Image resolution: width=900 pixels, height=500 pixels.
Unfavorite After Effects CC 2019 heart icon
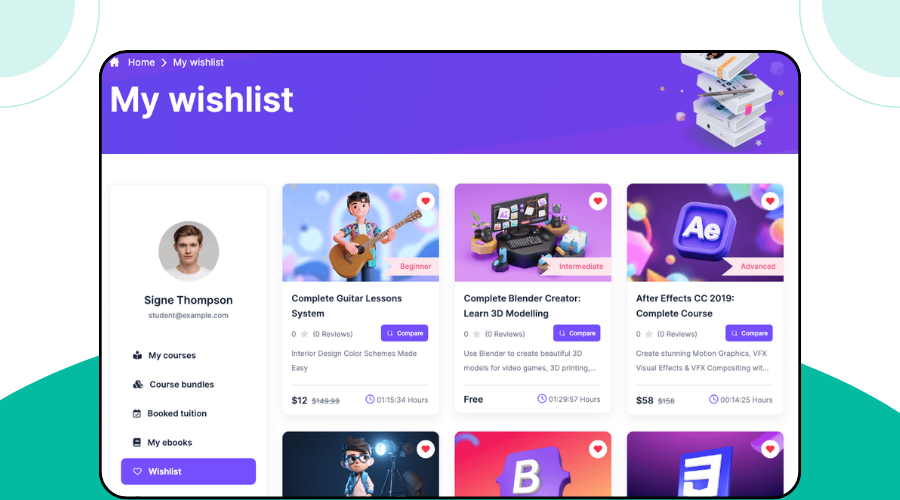[x=770, y=201]
